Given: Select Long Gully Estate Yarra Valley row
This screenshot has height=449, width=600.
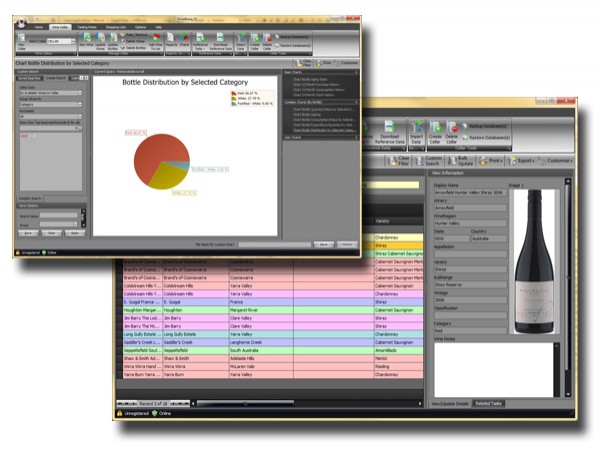Looking at the screenshot, I should point(273,334).
